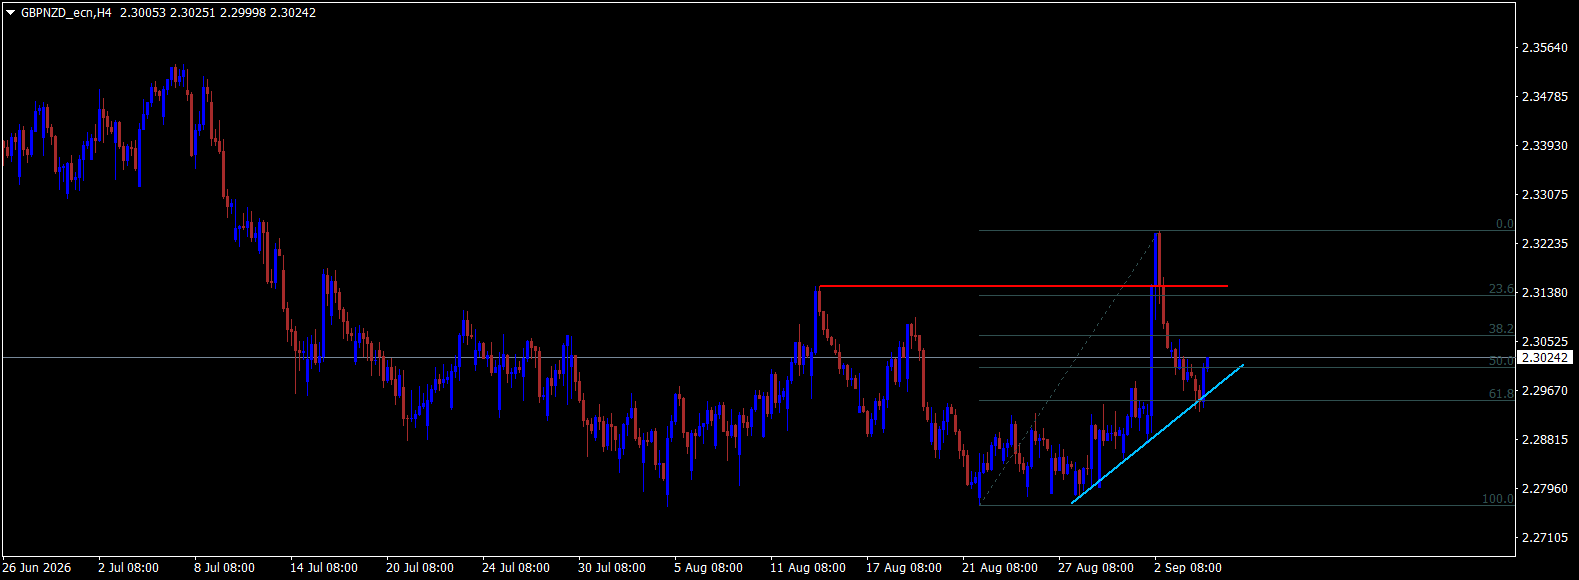Click the Fibonacci 100.0 level label
This screenshot has width=1579, height=580.
[x=1498, y=499]
